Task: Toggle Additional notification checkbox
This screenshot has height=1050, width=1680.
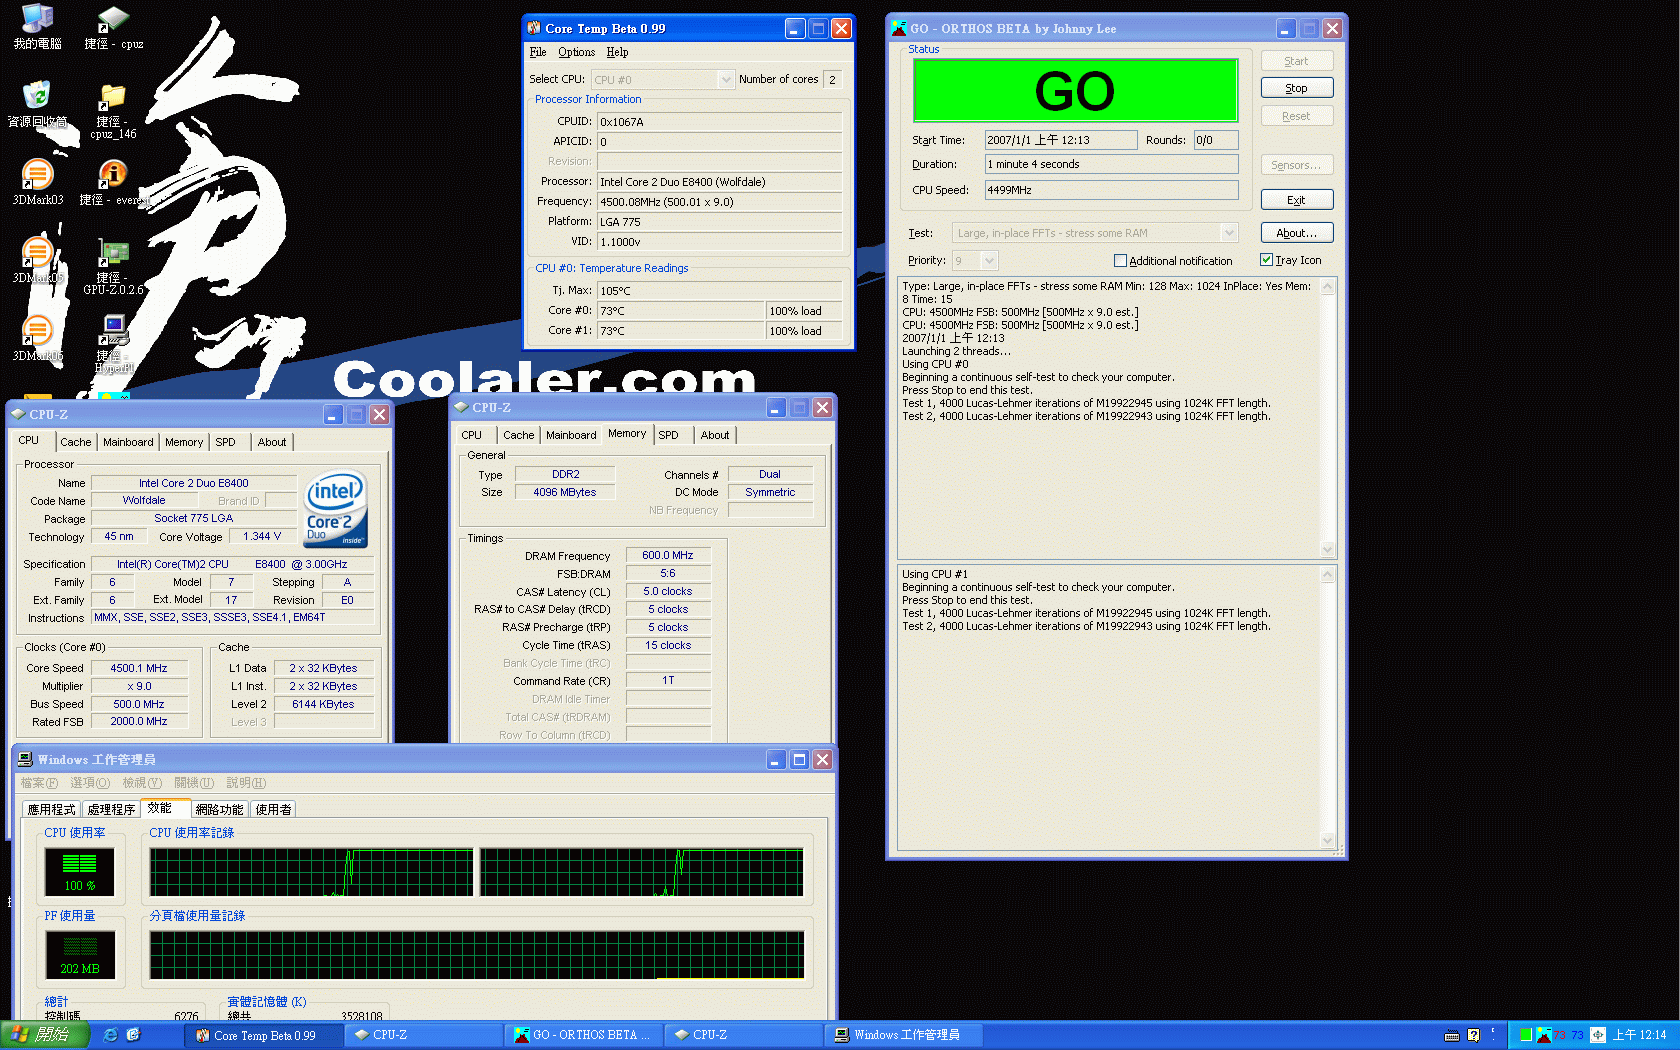Action: click(1120, 260)
